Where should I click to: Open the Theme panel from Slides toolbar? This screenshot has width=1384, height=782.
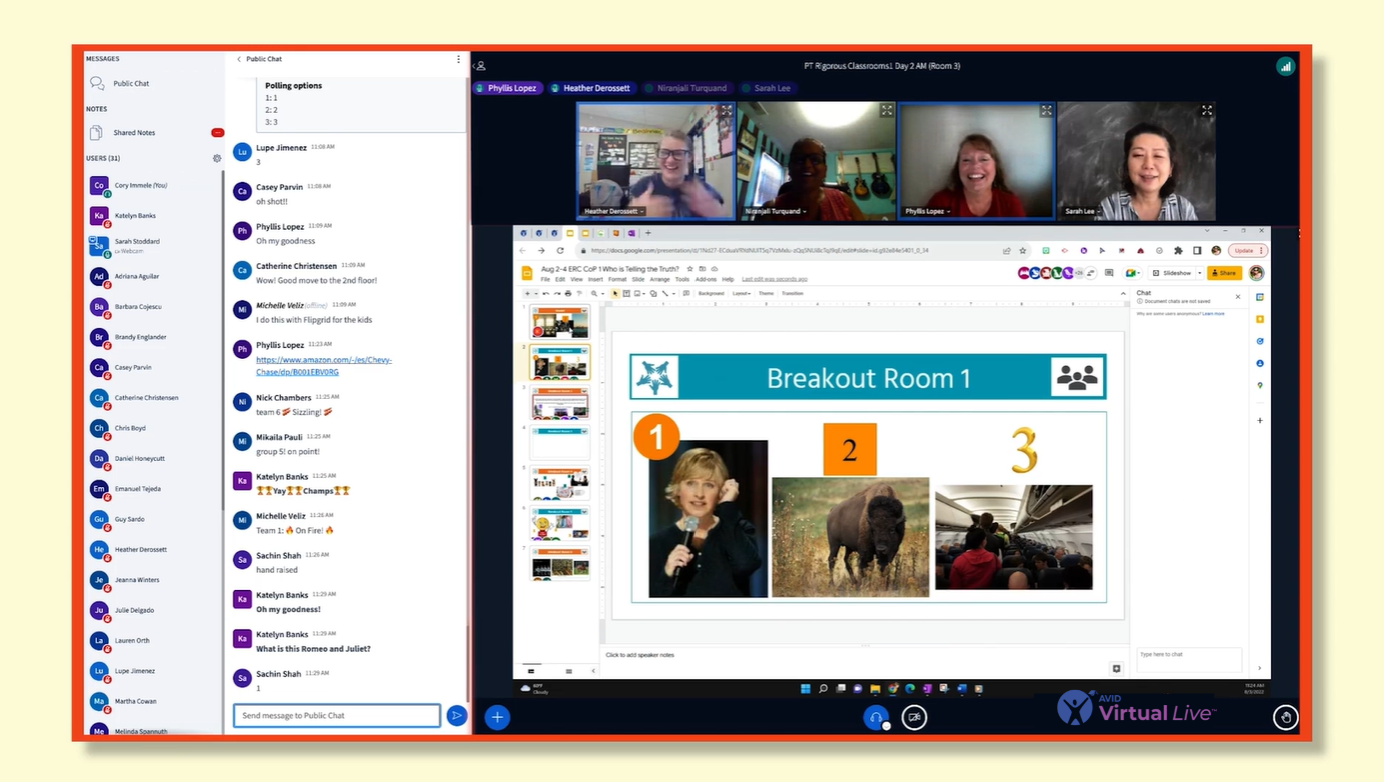[766, 293]
